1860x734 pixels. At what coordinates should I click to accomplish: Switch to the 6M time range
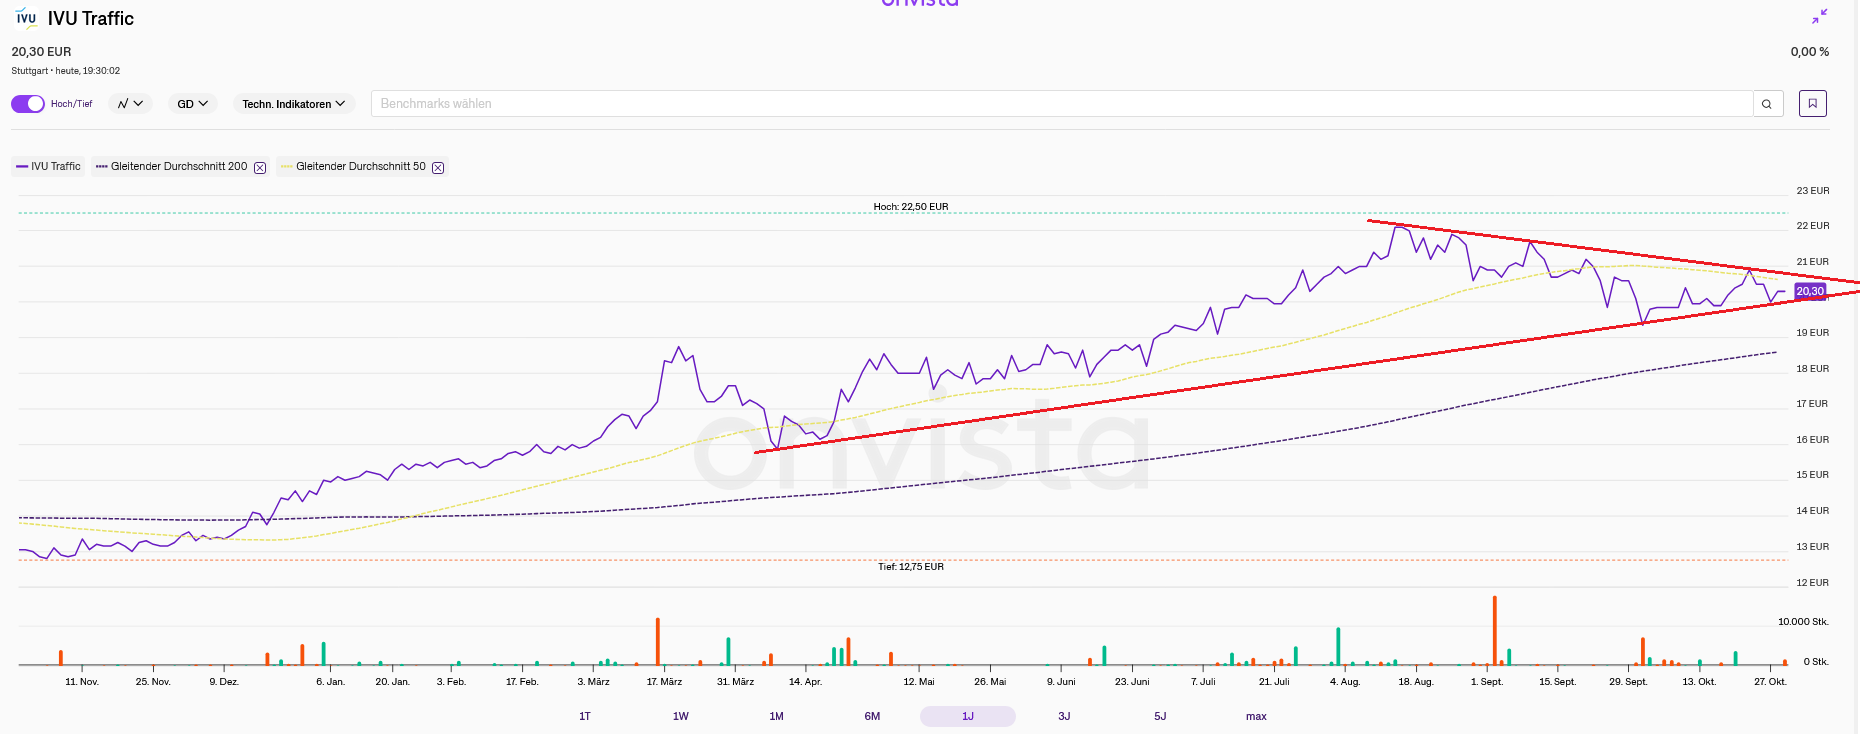872,716
